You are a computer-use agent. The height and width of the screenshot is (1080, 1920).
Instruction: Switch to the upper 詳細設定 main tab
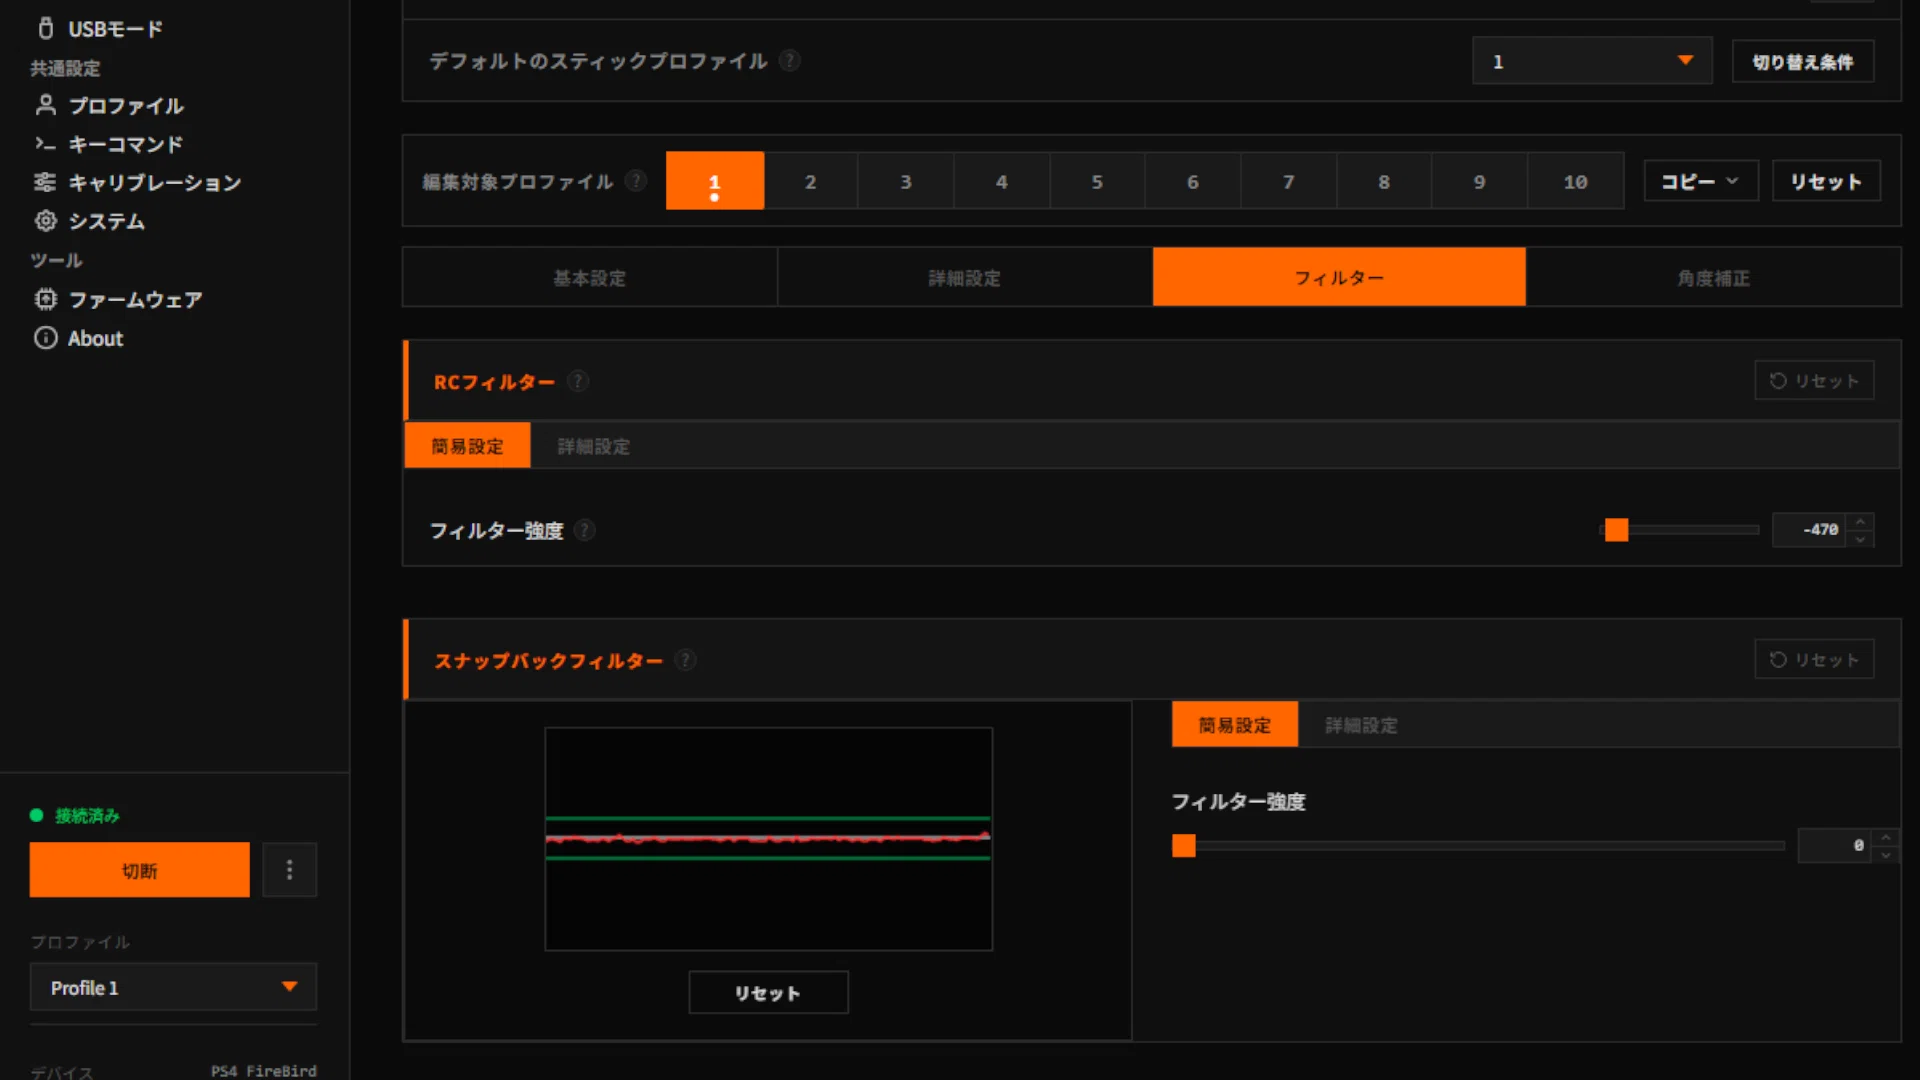click(965, 277)
